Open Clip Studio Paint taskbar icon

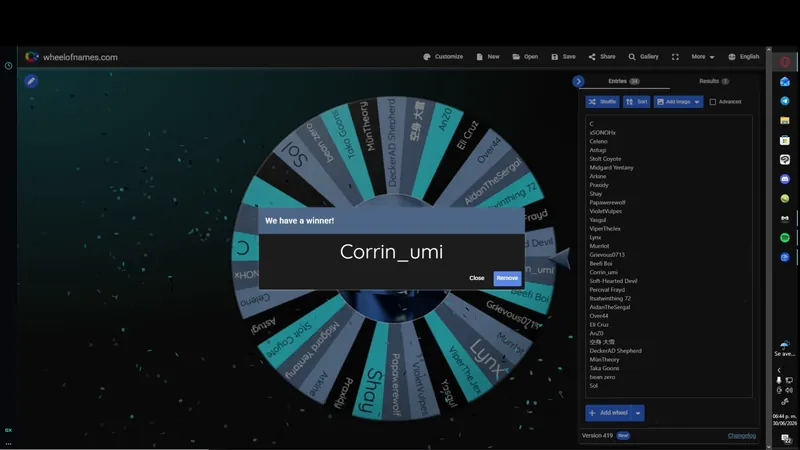click(785, 160)
